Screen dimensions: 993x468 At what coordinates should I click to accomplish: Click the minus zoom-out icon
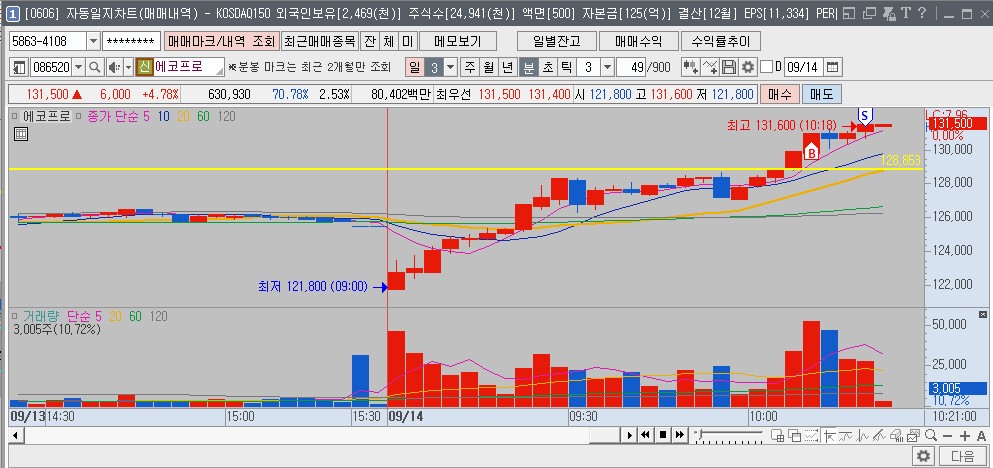point(947,436)
